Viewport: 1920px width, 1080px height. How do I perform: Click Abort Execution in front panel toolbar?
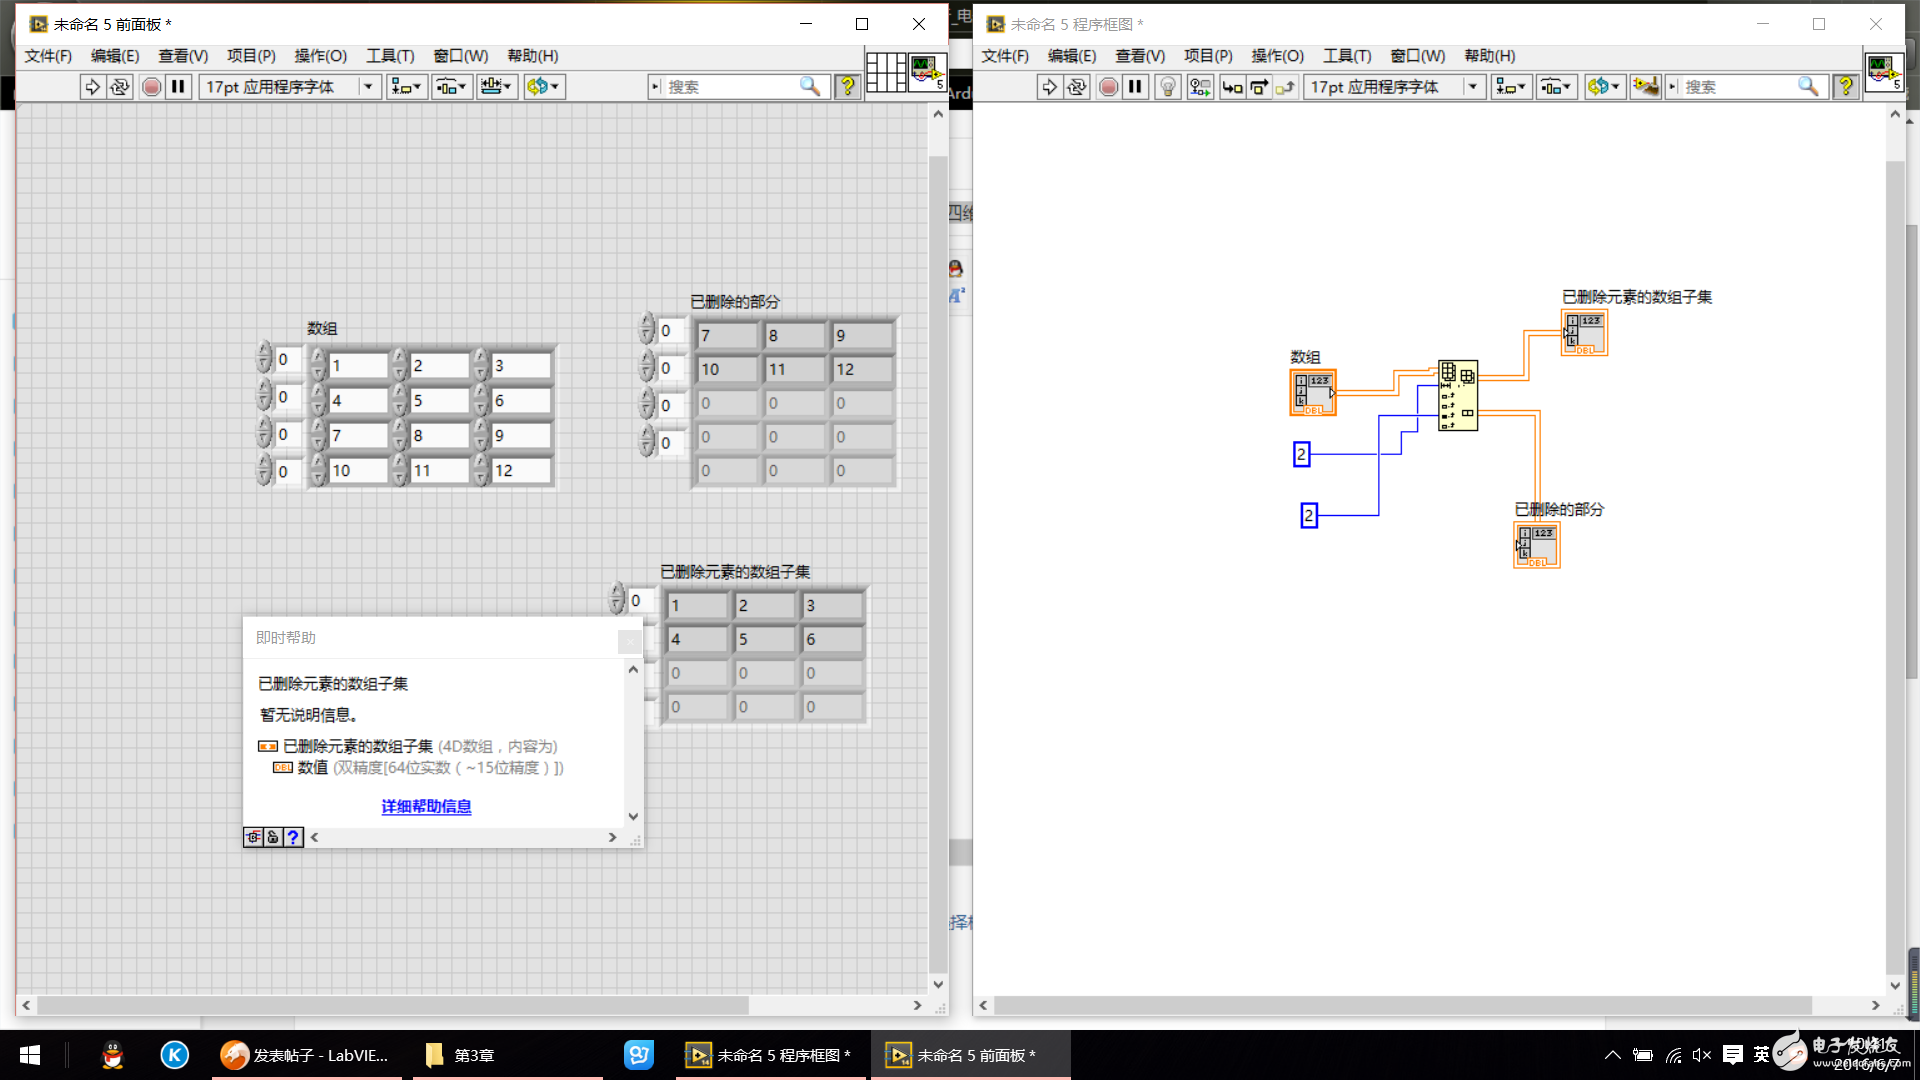pos(151,87)
